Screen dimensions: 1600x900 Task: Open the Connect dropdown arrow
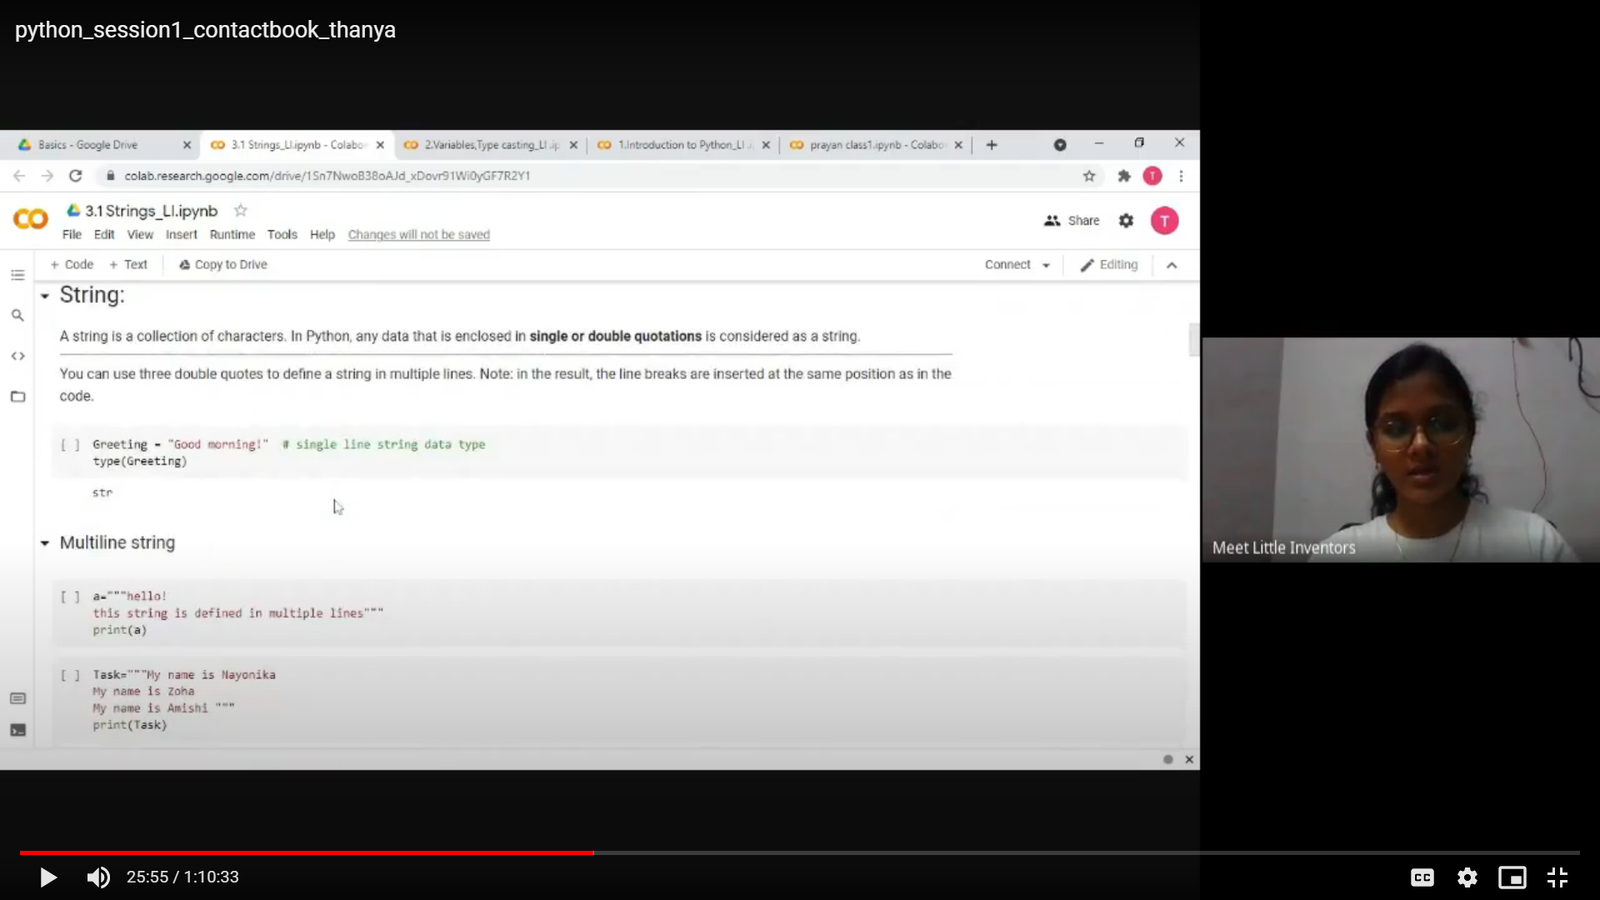pos(1046,266)
